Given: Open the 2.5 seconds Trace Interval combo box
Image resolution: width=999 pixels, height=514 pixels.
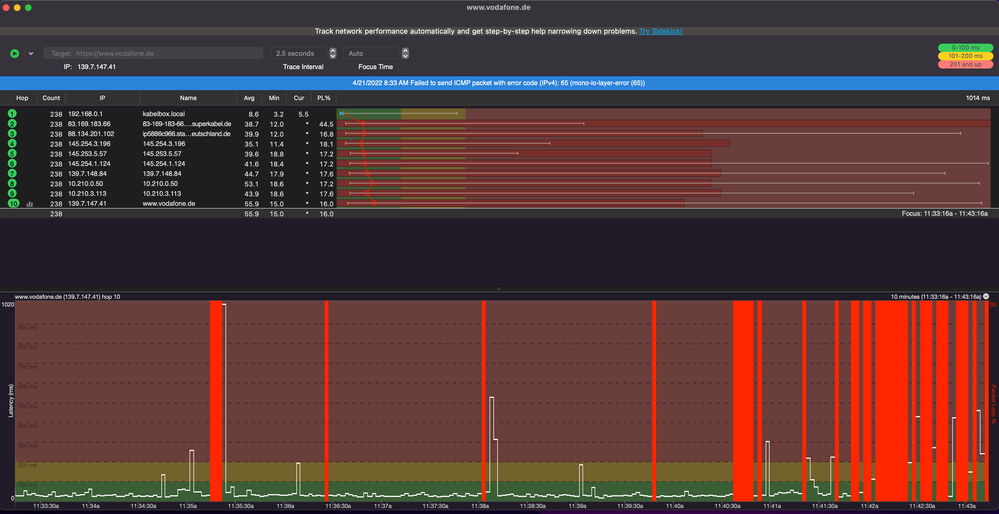Looking at the screenshot, I should [x=299, y=54].
